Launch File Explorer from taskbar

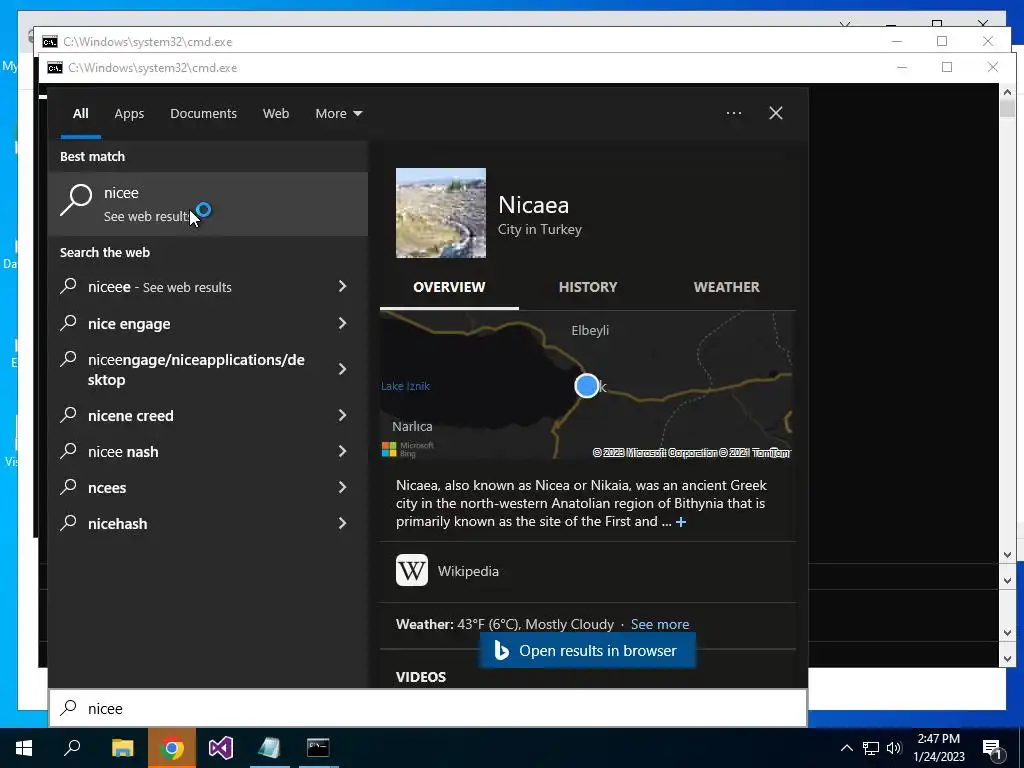pyautogui.click(x=122, y=748)
